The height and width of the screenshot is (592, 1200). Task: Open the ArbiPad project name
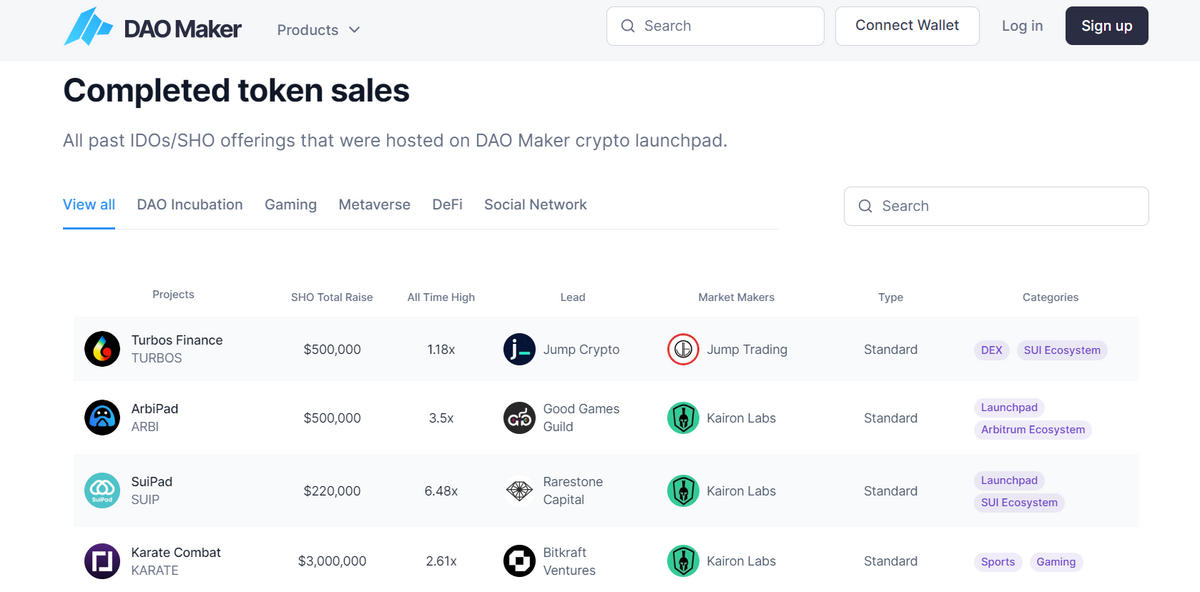click(155, 409)
